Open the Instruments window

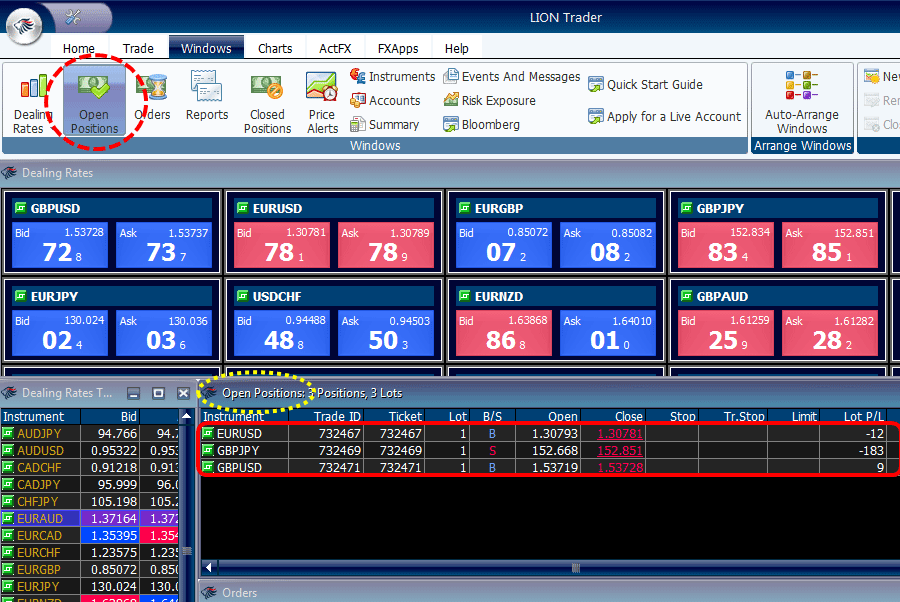click(x=393, y=76)
